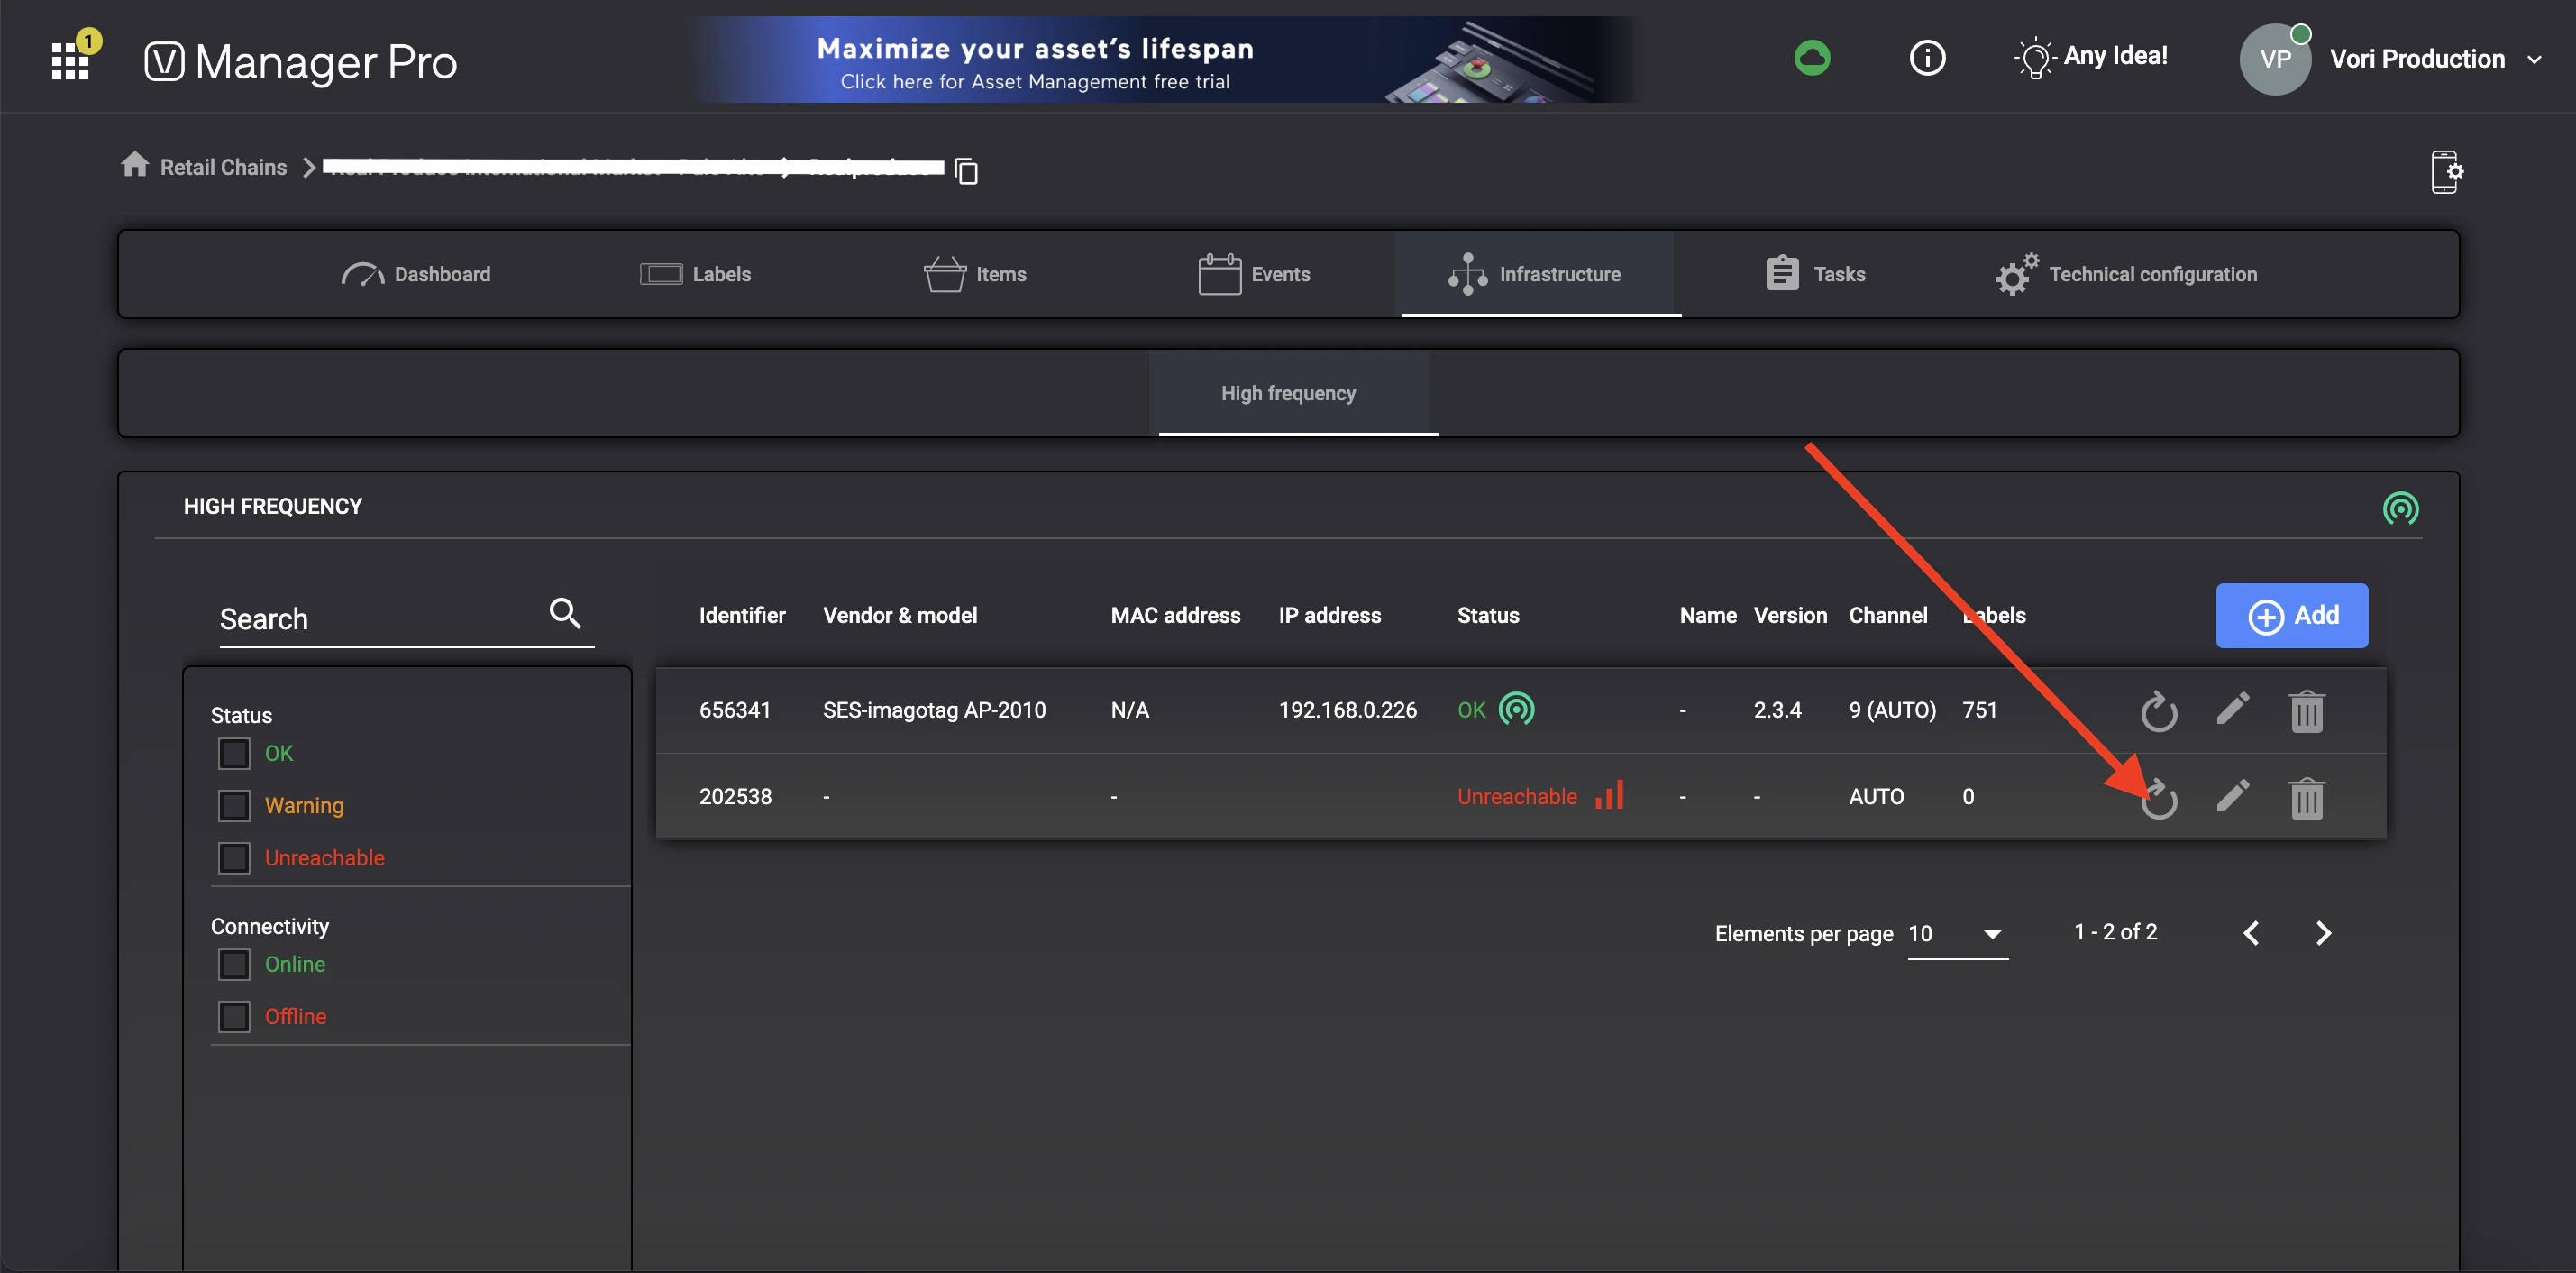The height and width of the screenshot is (1273, 2576).
Task: Go to the next page with the right chevron
Action: (x=2323, y=933)
